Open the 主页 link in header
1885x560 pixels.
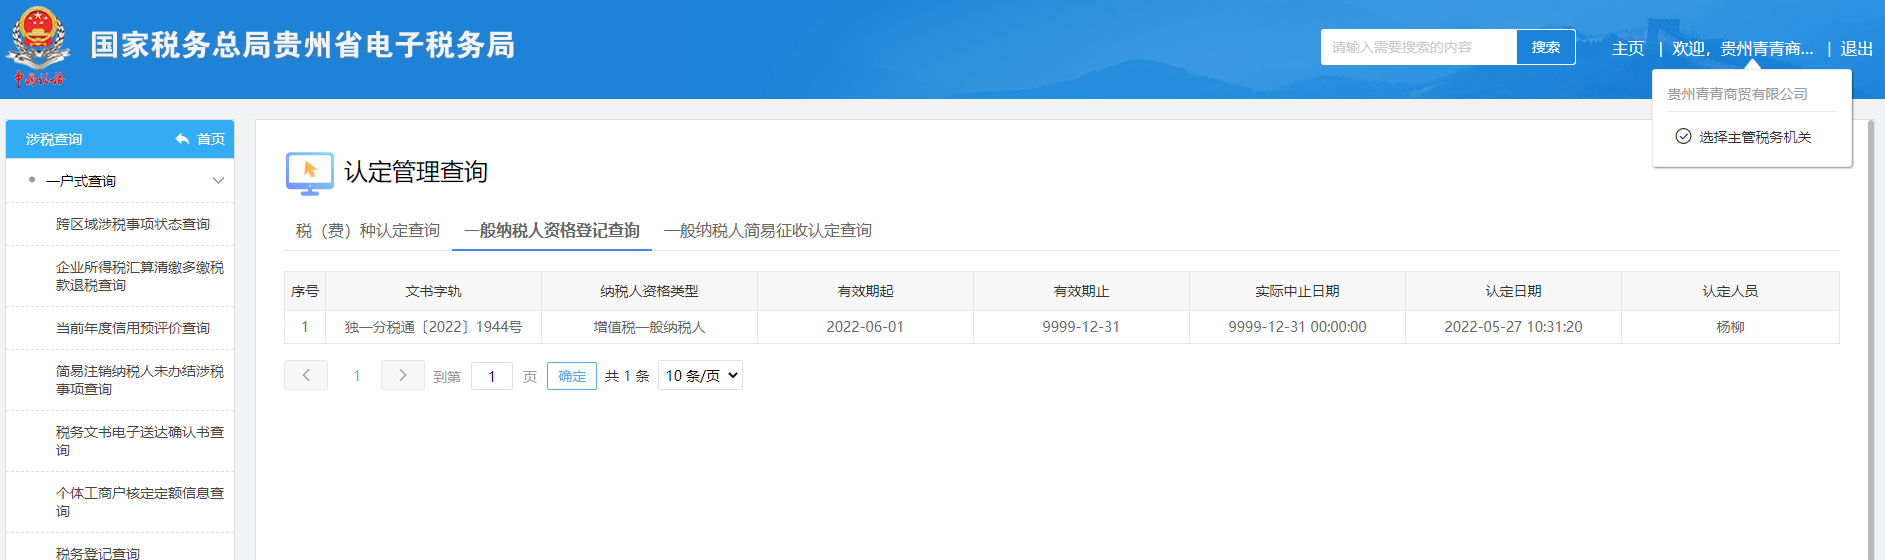tap(1627, 48)
